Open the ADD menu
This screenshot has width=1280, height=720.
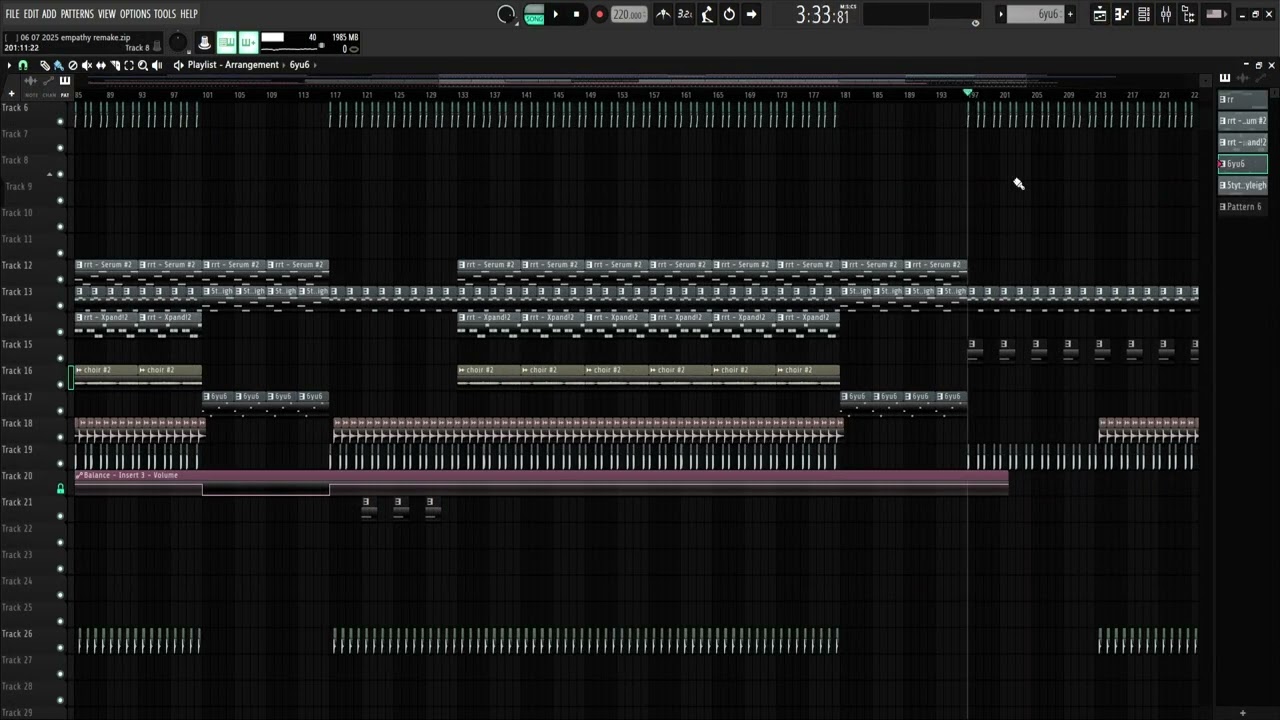pos(49,14)
